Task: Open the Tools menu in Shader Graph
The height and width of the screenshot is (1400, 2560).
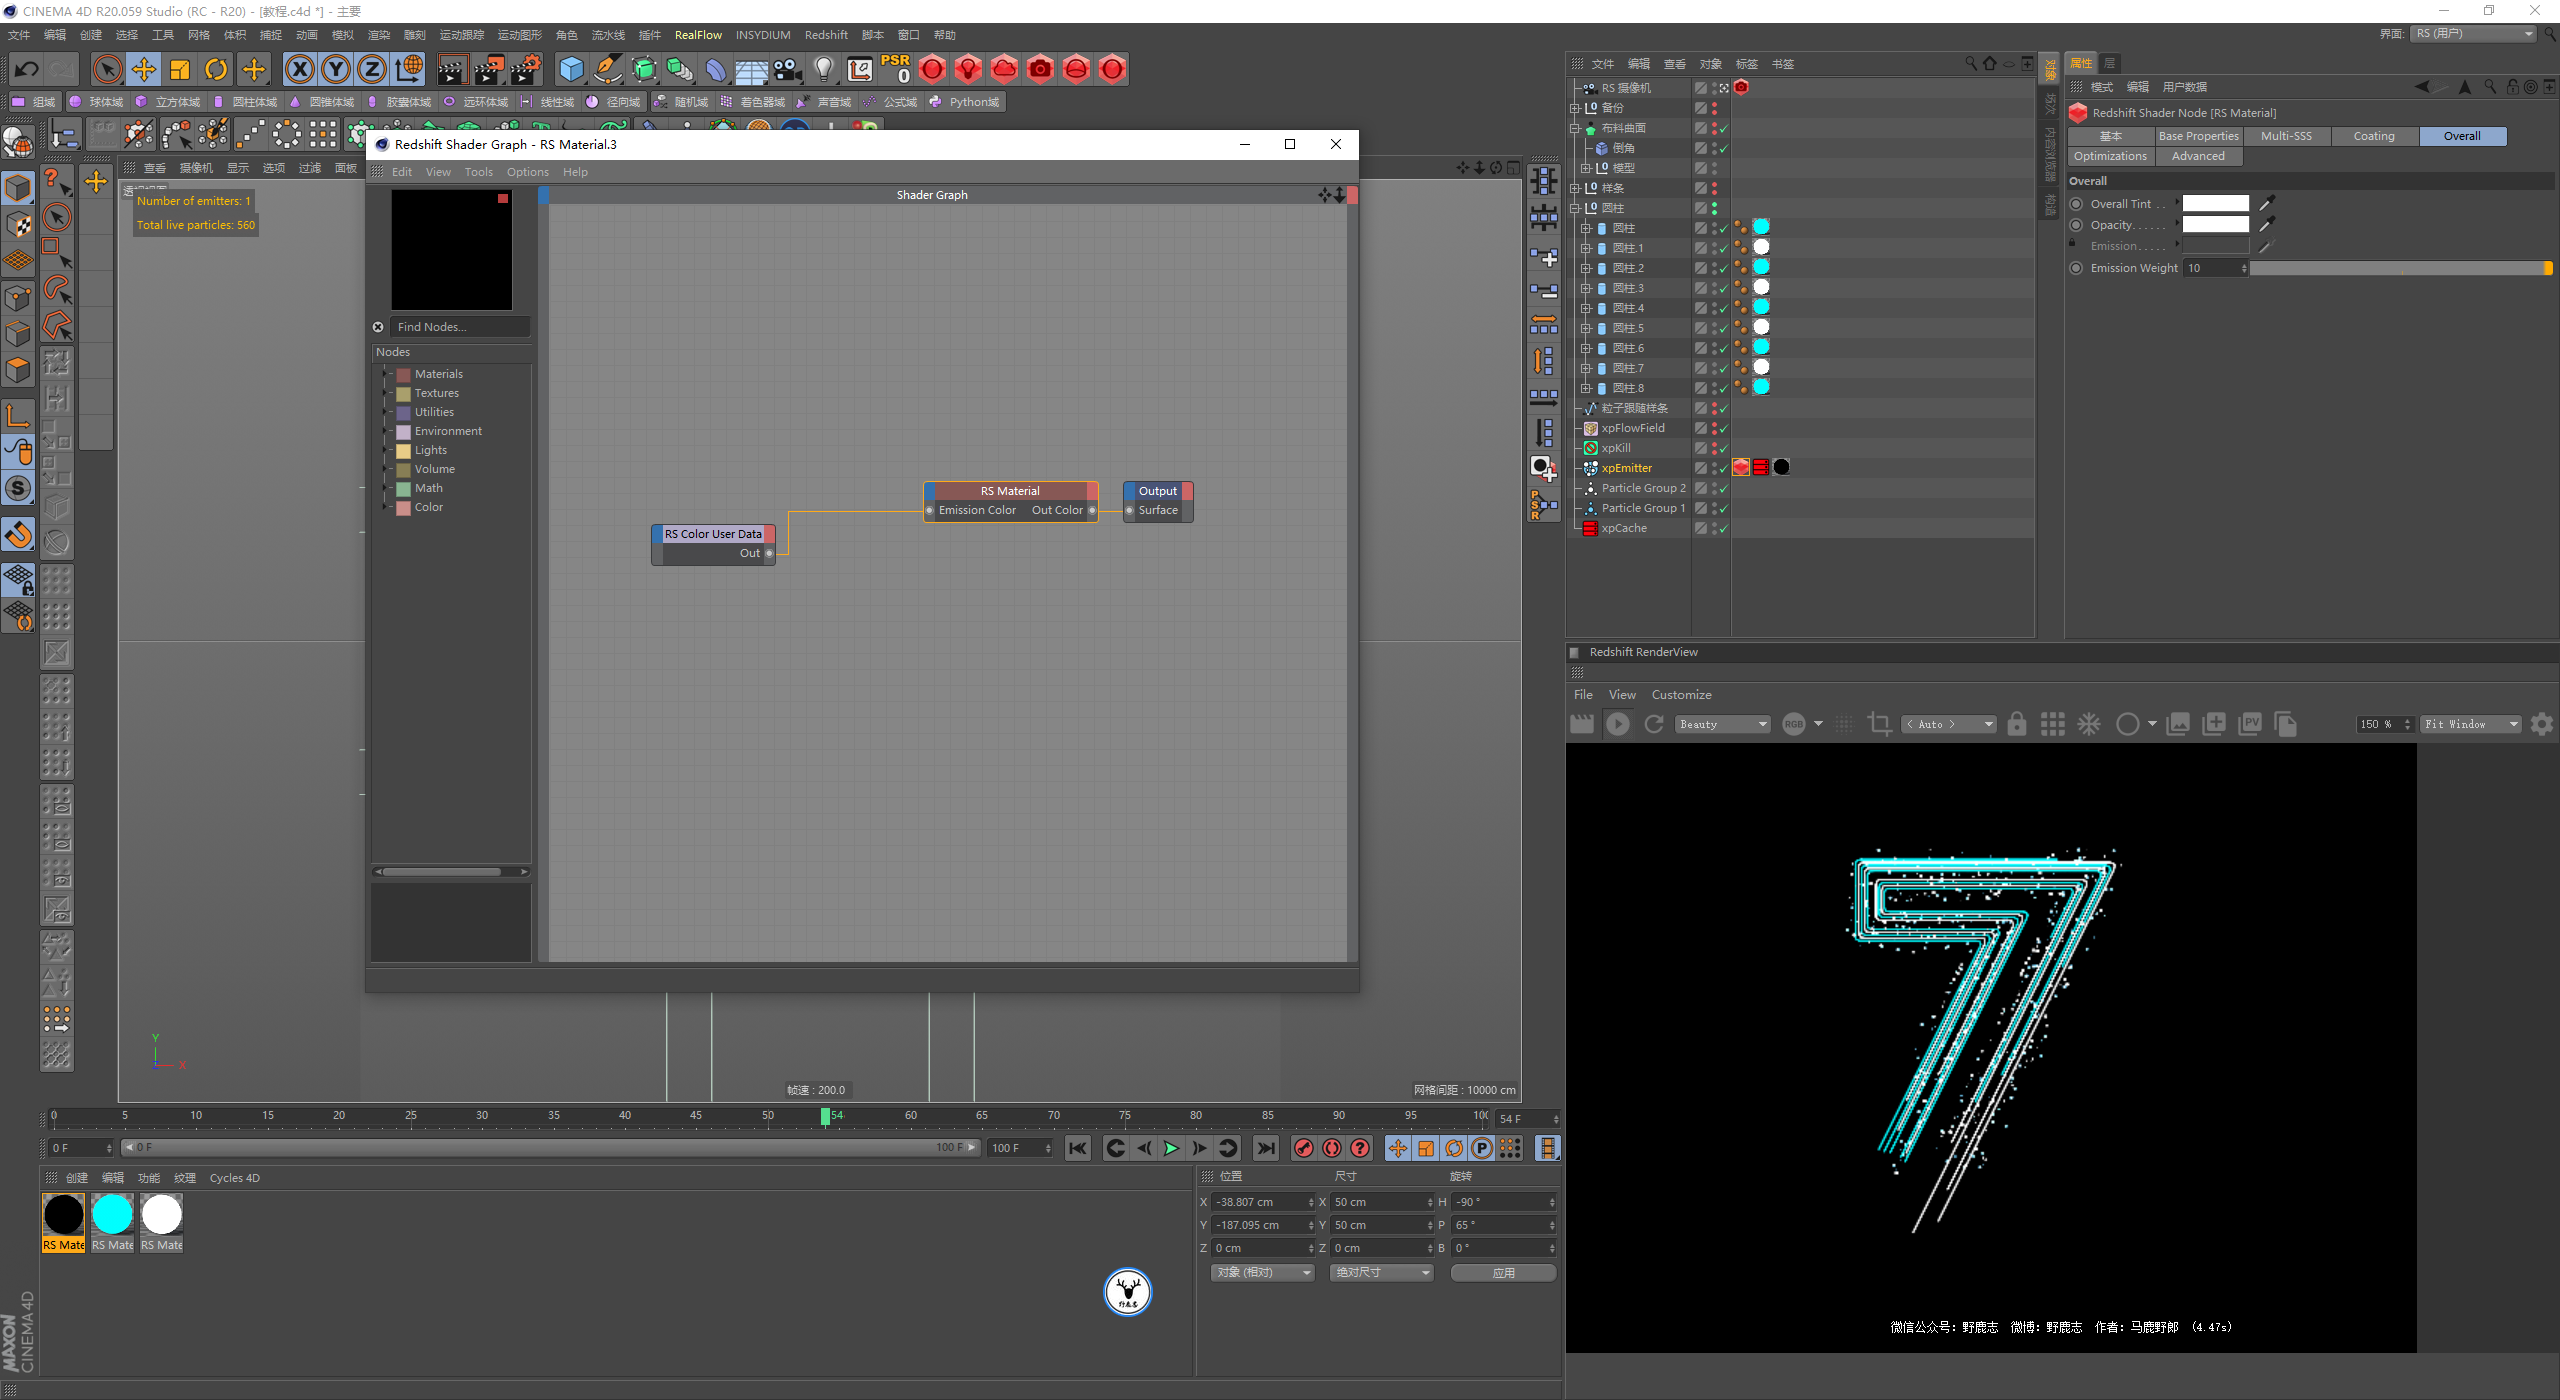Action: pyautogui.click(x=478, y=172)
